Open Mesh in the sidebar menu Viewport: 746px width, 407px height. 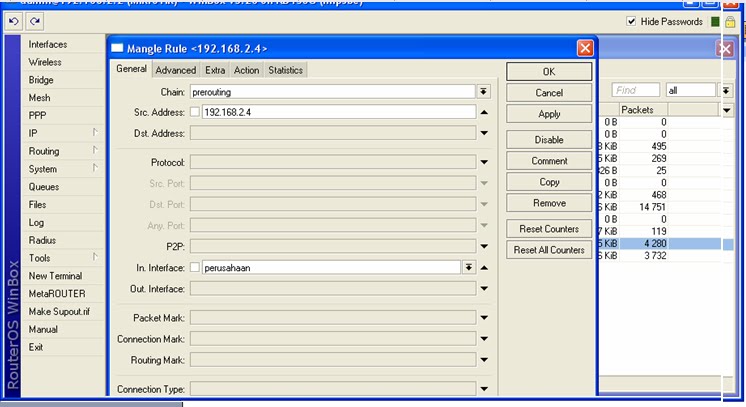(x=63, y=98)
